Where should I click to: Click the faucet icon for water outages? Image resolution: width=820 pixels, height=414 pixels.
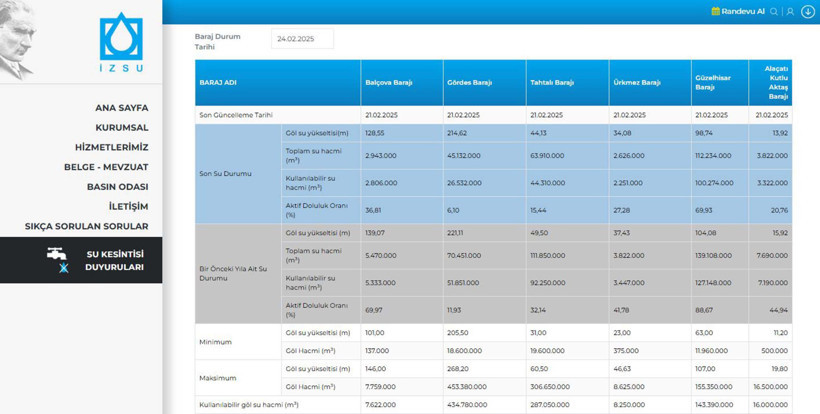(57, 254)
